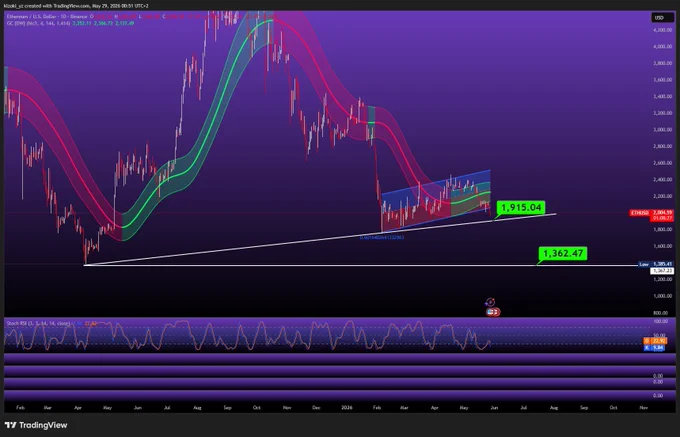Open the purple circular event icon above flags
The image size is (680, 437).
pos(490,302)
